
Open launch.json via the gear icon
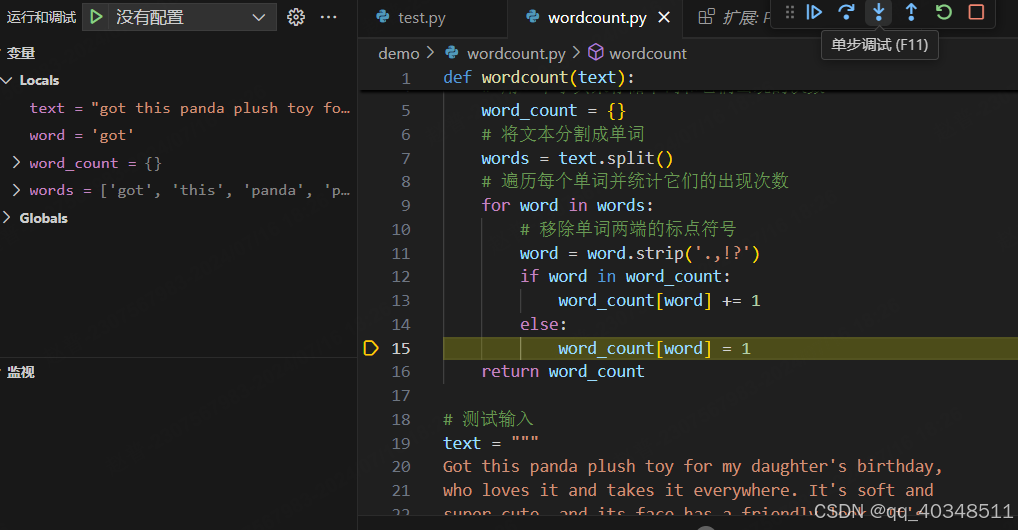[x=296, y=17]
